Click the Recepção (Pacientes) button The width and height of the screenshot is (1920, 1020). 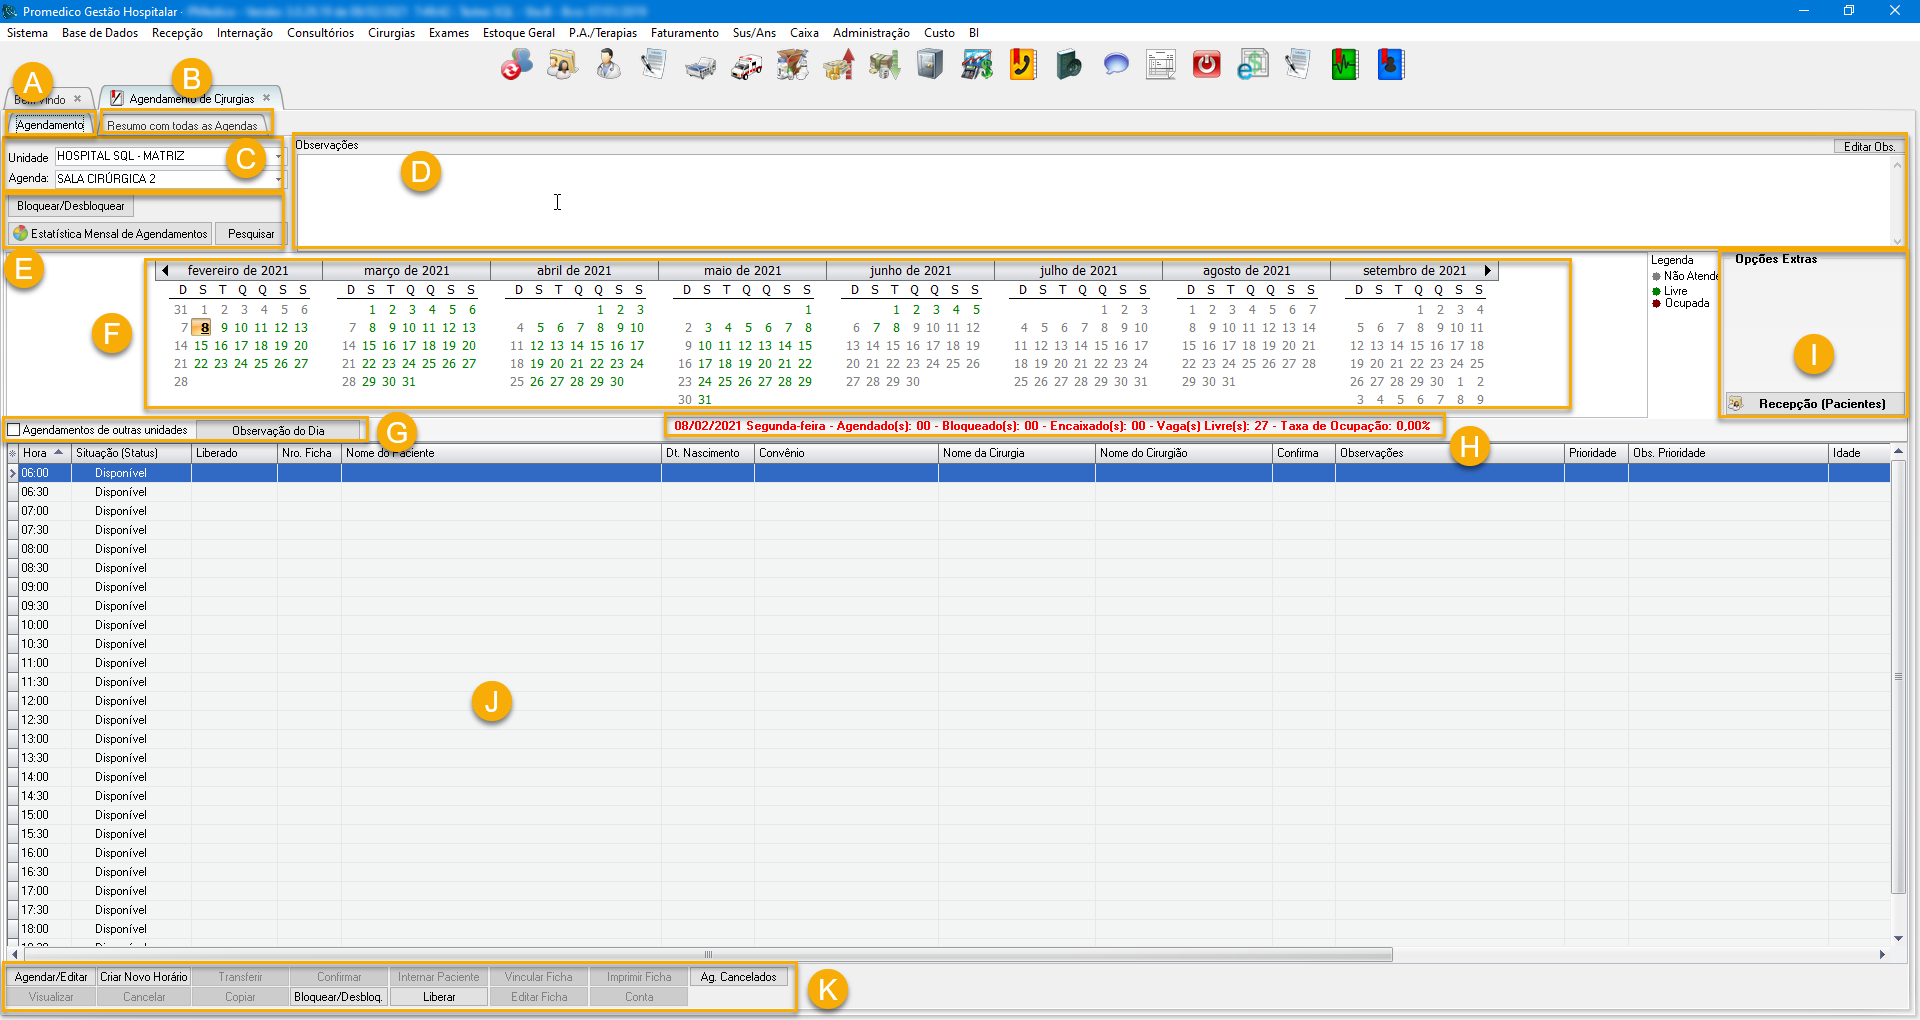point(1812,403)
